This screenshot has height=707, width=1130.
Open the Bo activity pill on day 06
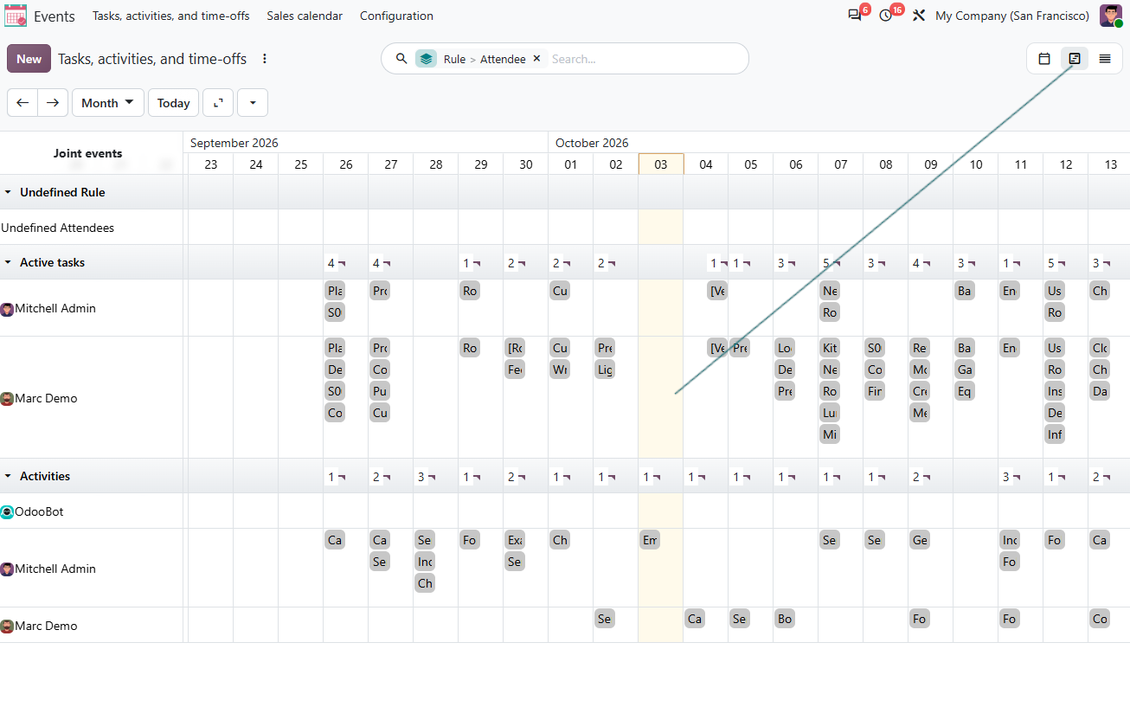coord(785,618)
